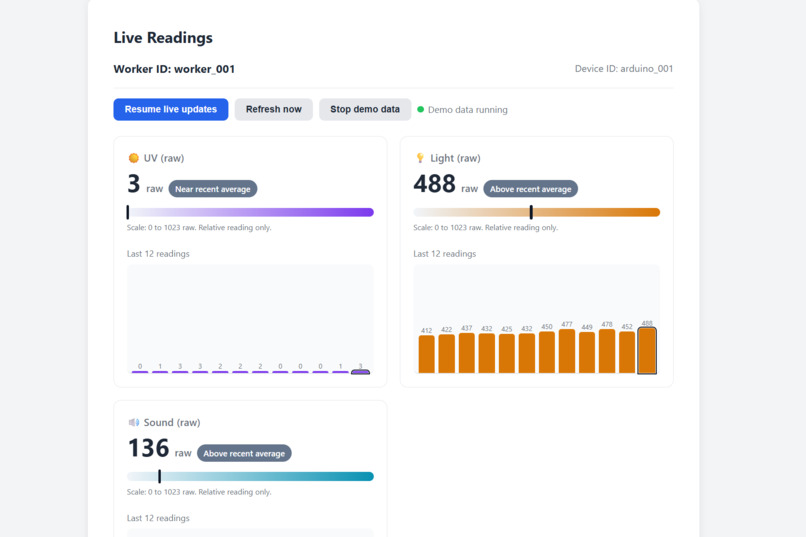Click 'Last 12 readings' in Sound card
Viewport: 806px width, 537px height.
158,518
